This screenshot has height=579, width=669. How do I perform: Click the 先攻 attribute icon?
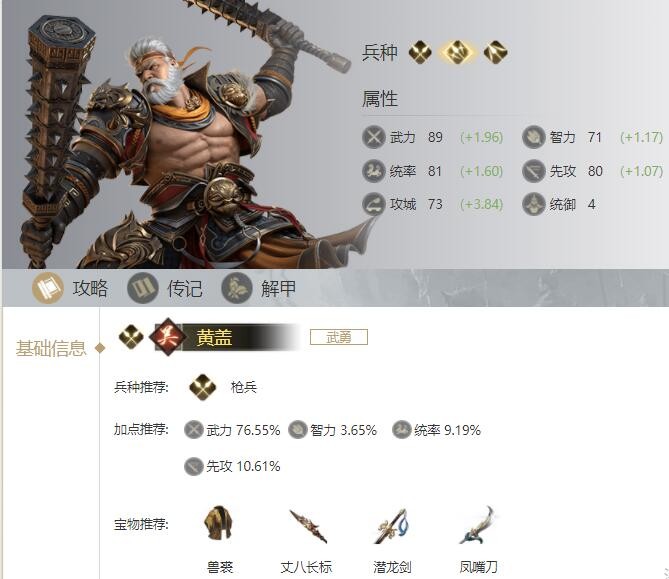tap(533, 171)
